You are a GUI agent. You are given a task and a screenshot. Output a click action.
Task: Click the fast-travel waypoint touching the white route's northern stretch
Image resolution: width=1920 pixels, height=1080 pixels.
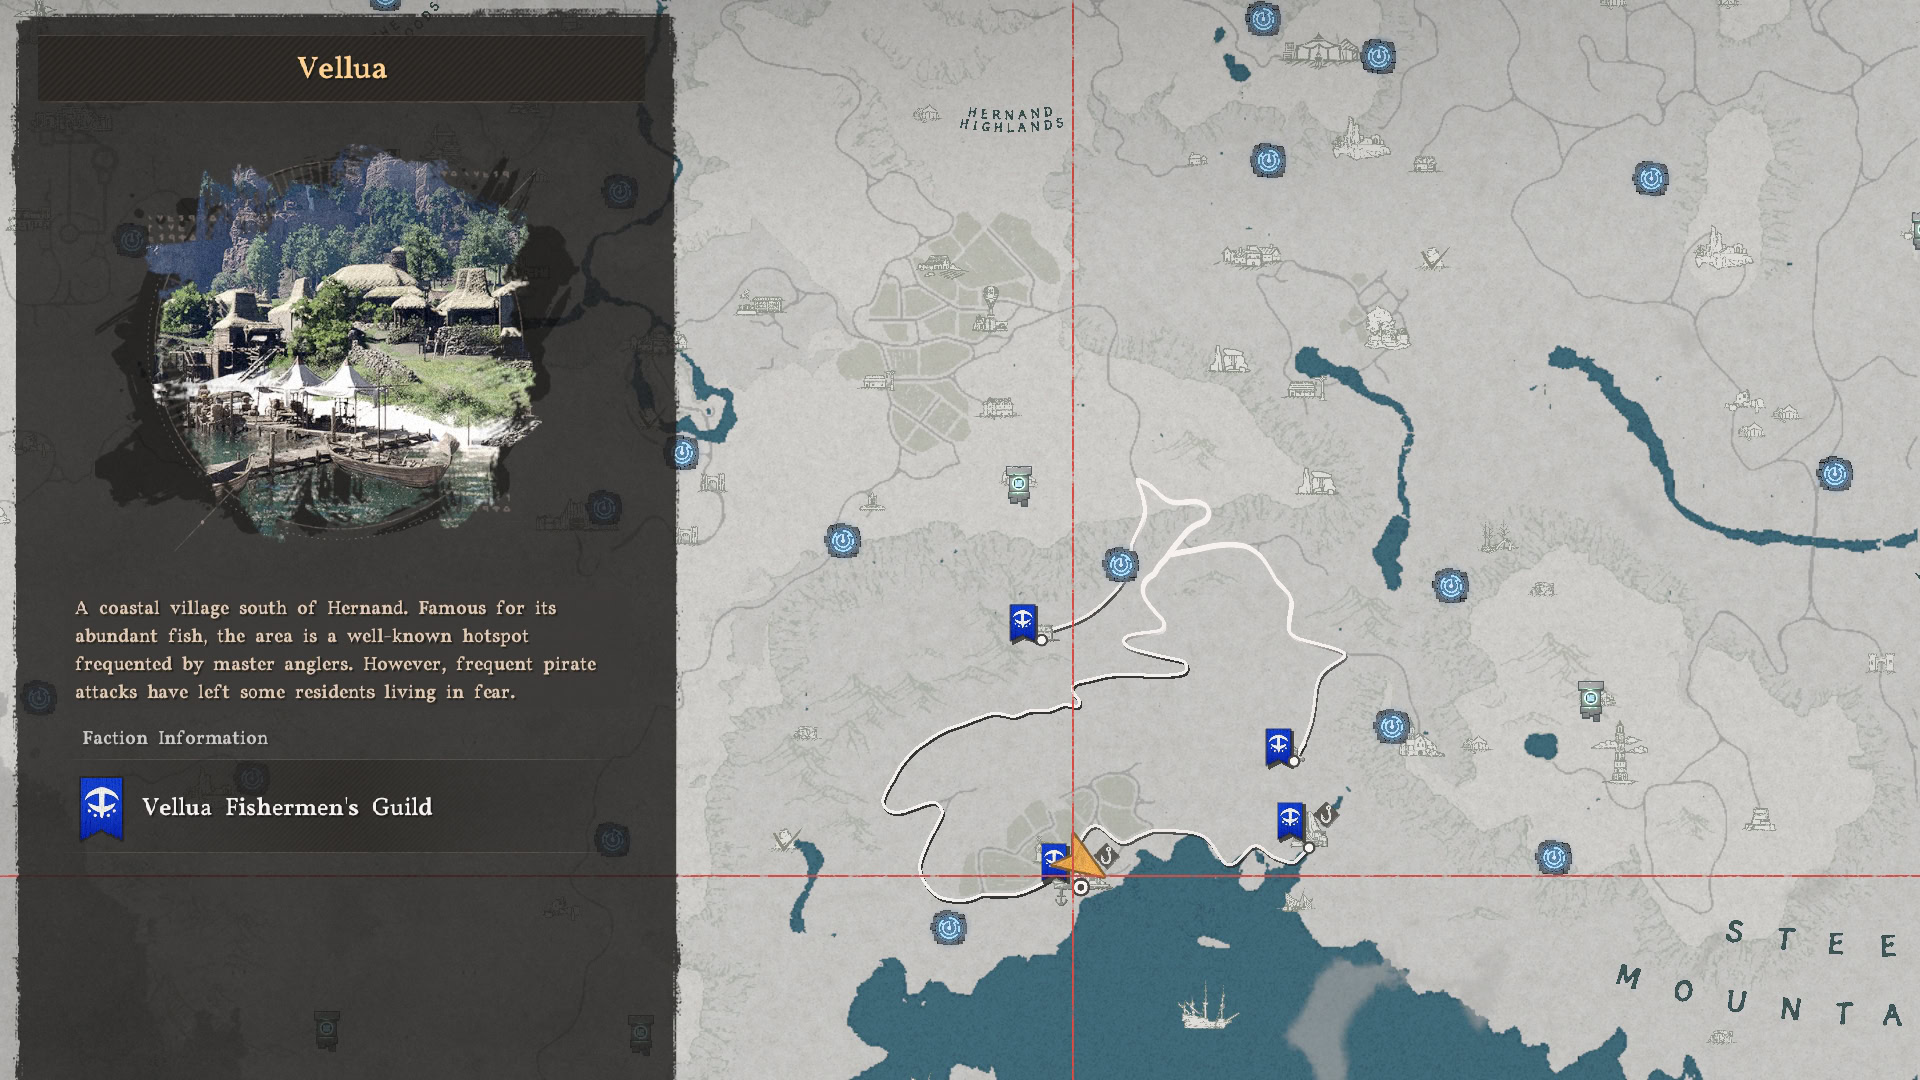pyautogui.click(x=1121, y=565)
